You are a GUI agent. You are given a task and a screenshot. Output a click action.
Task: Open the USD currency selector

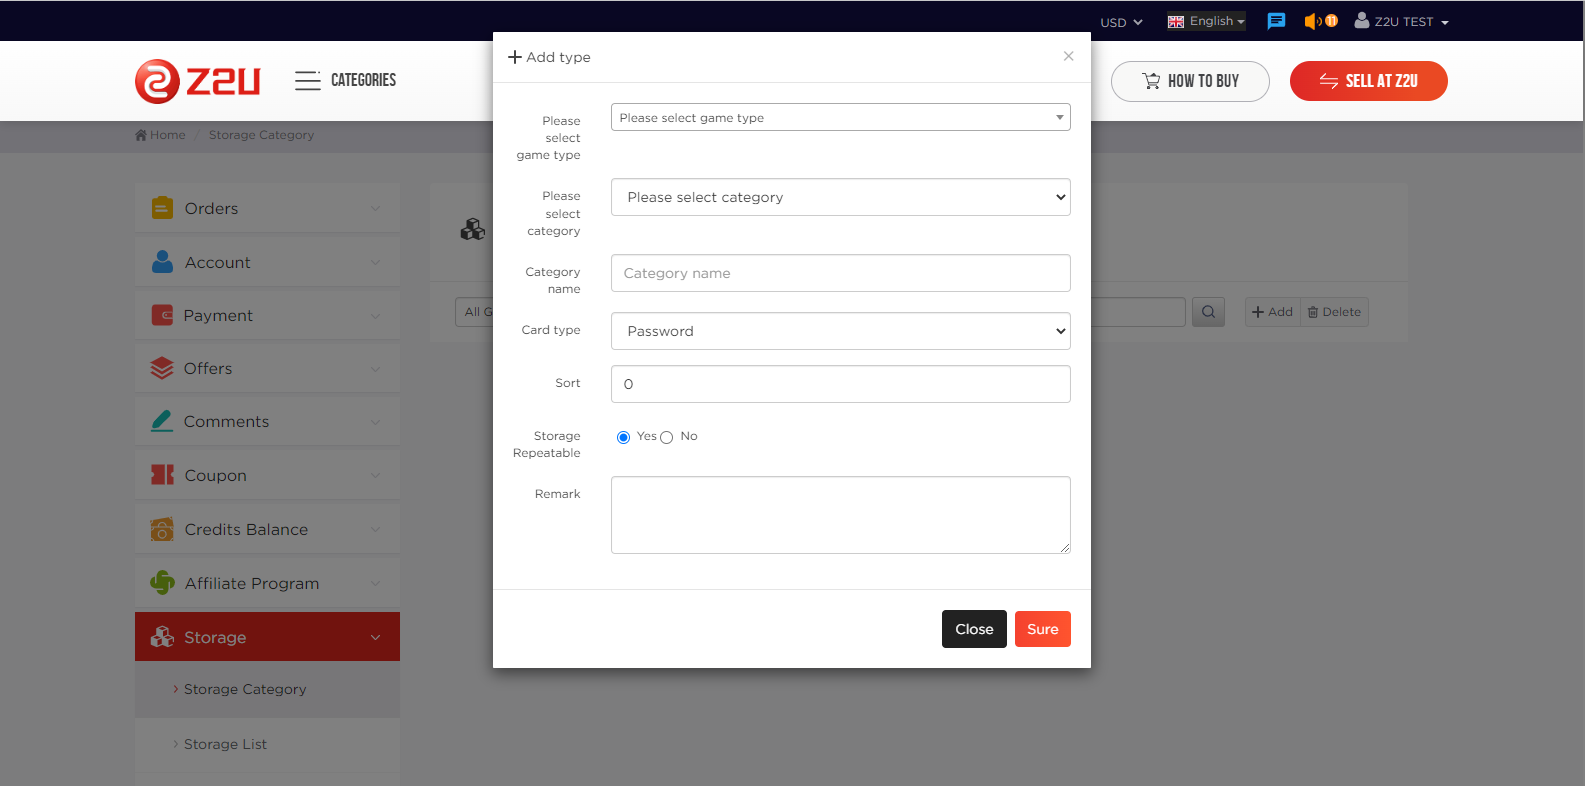click(x=1120, y=22)
